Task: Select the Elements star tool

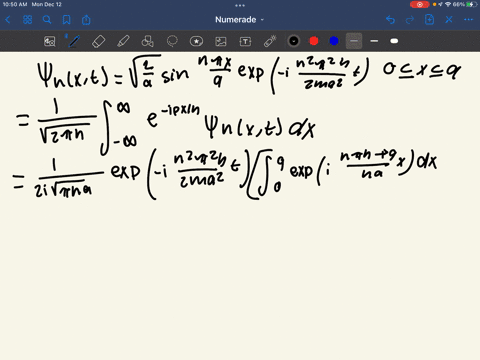Action: tap(196, 41)
